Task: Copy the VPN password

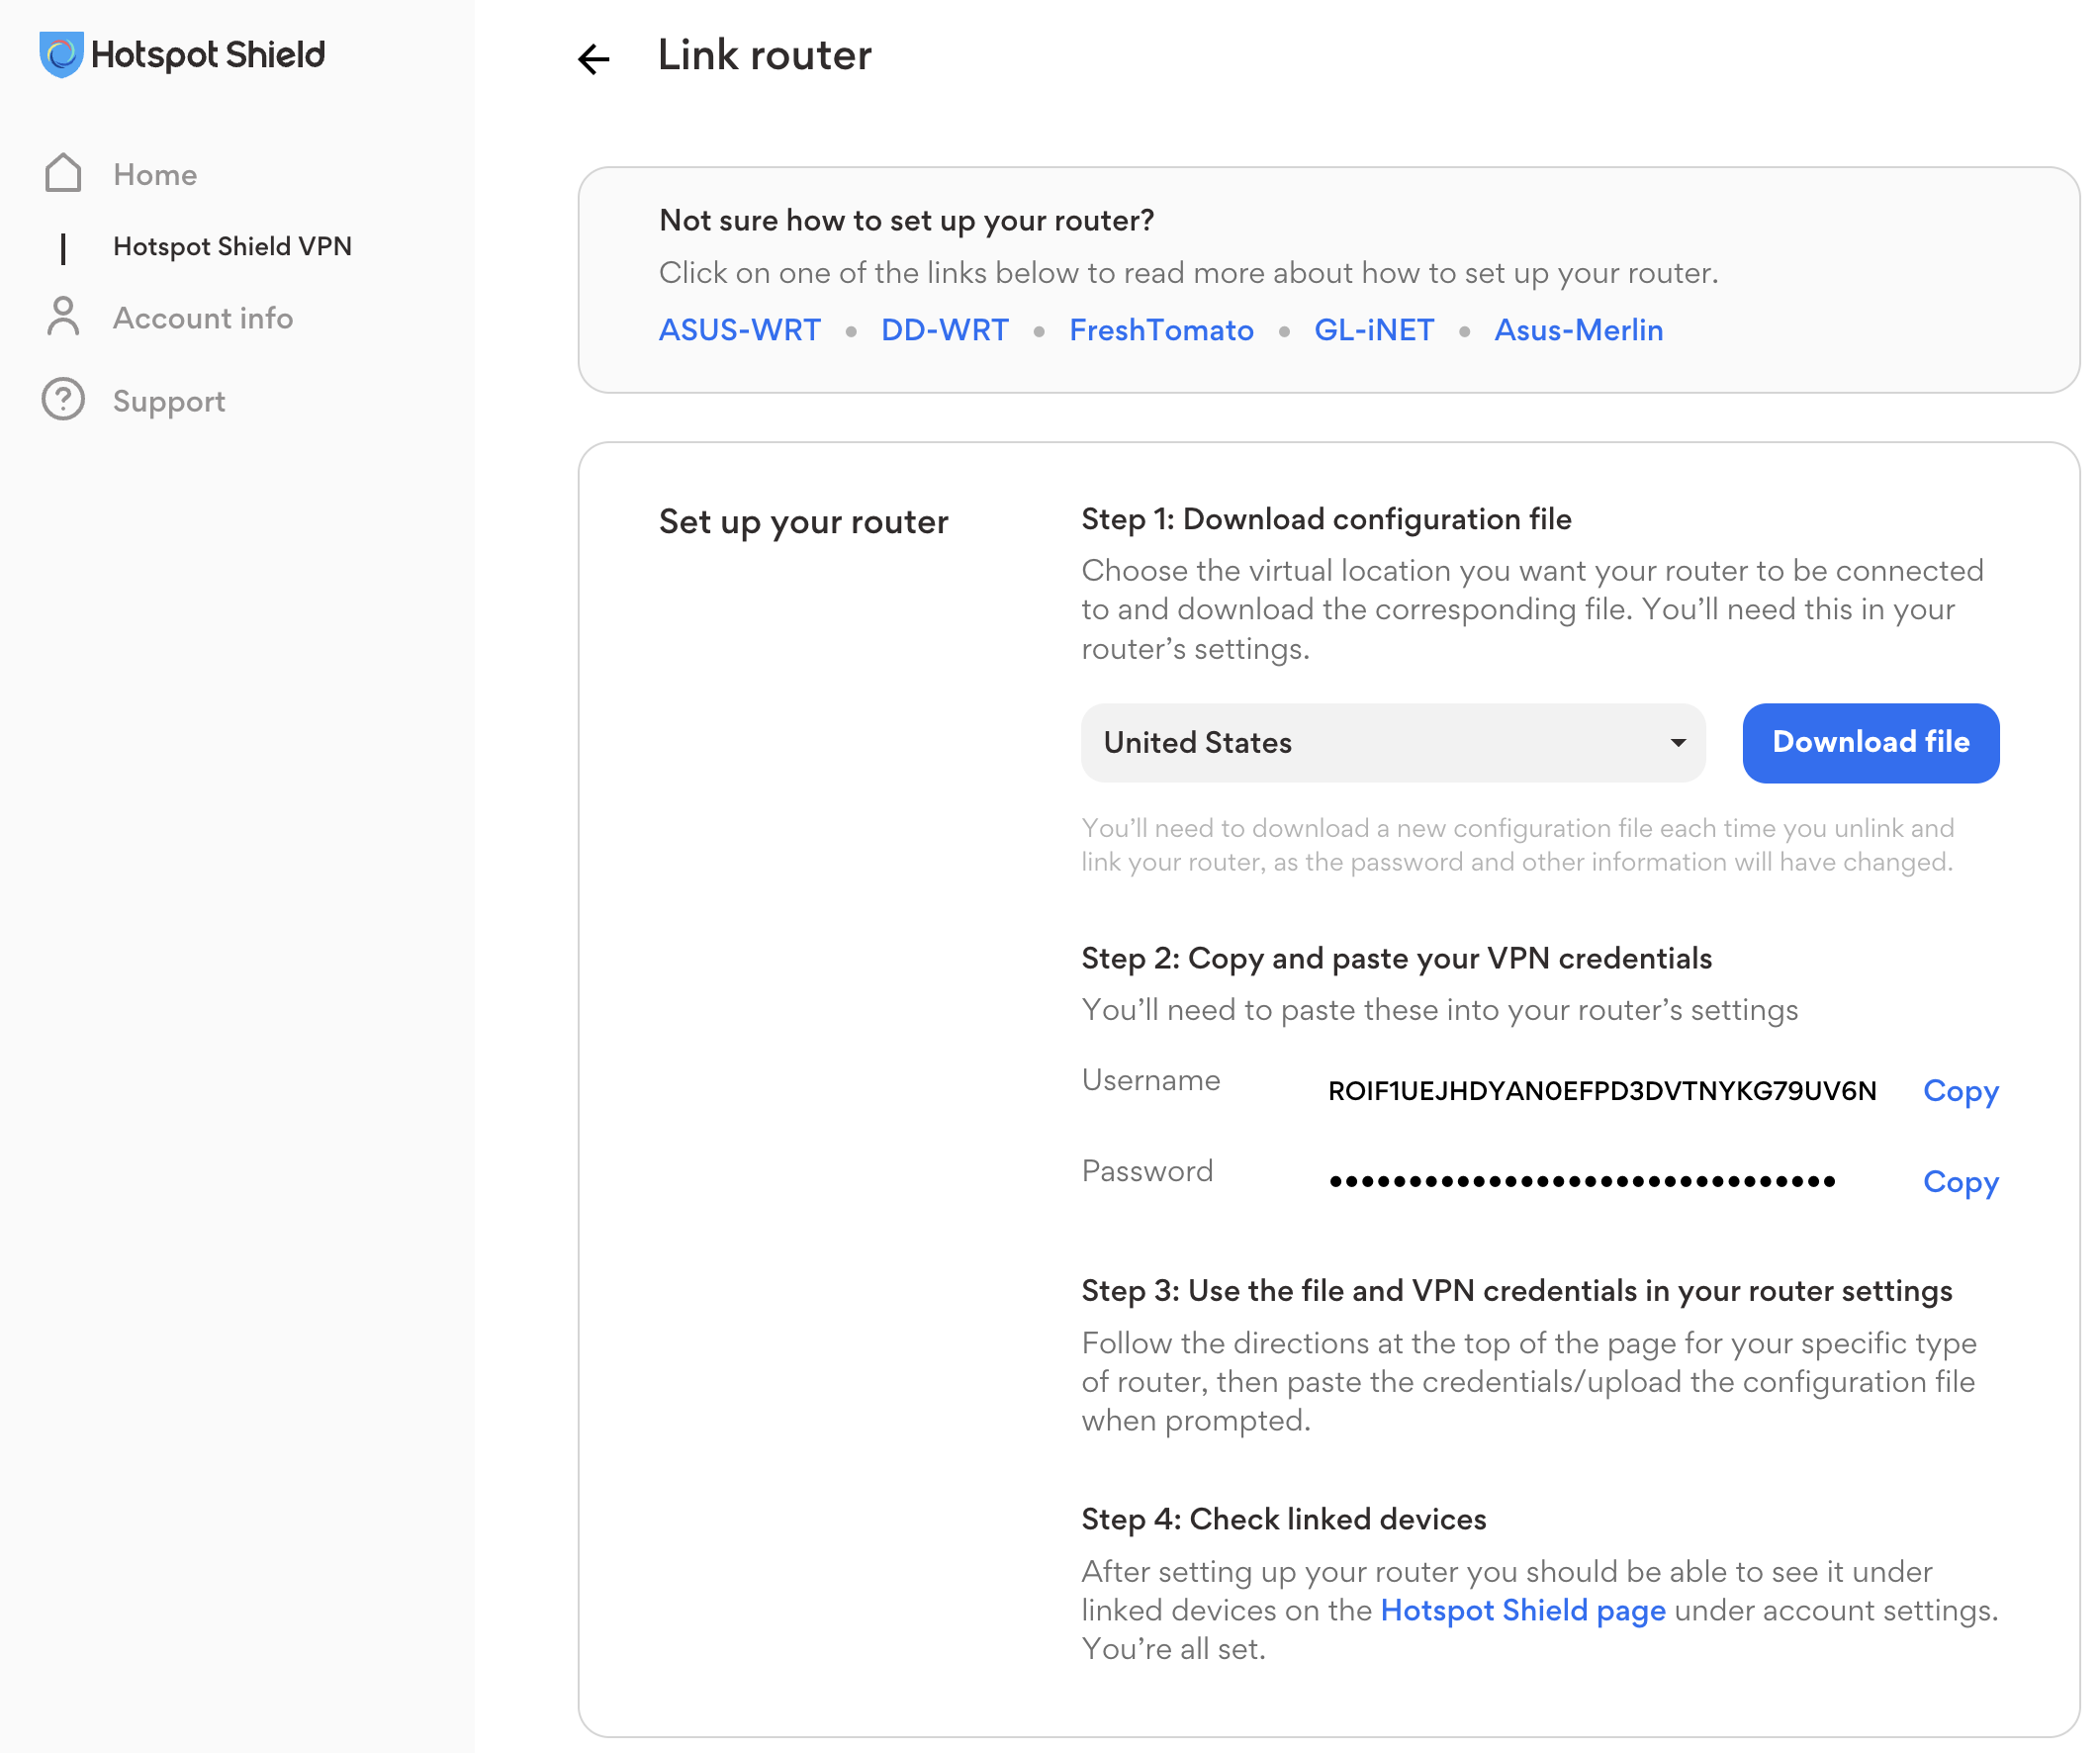Action: point(1959,1181)
